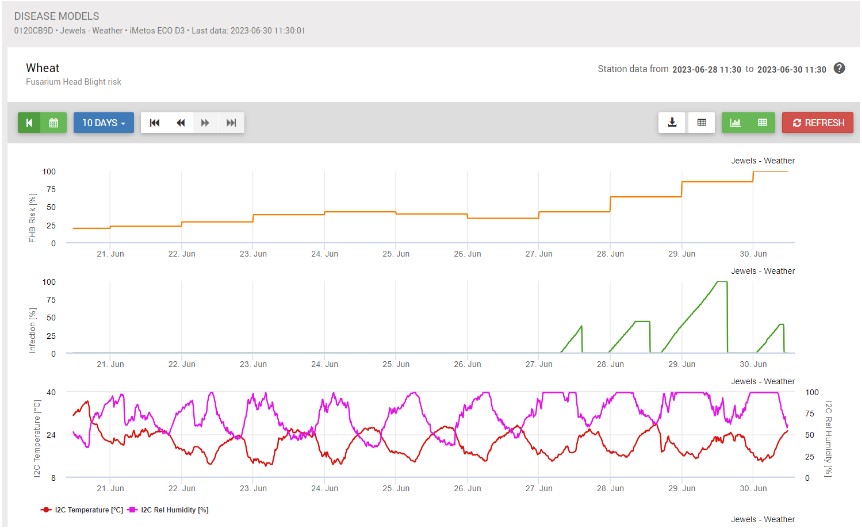Click the end date 2023-06-30 11:30
Viewport: 862px width, 532px height.
tap(792, 69)
